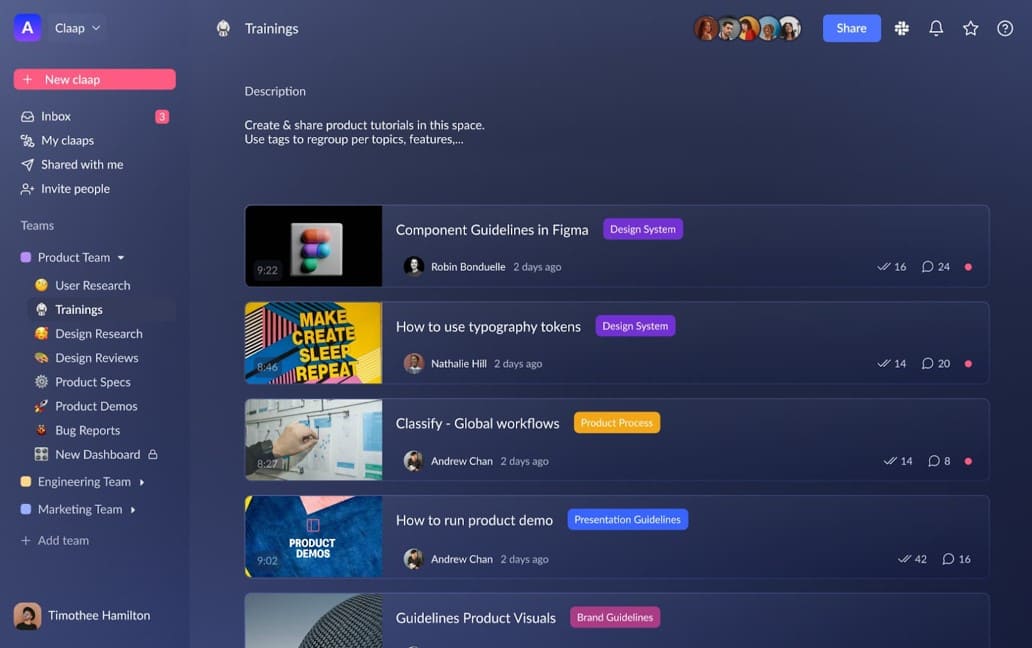Expand the Marketing Team section
Image resolution: width=1032 pixels, height=648 pixels.
pos(133,510)
